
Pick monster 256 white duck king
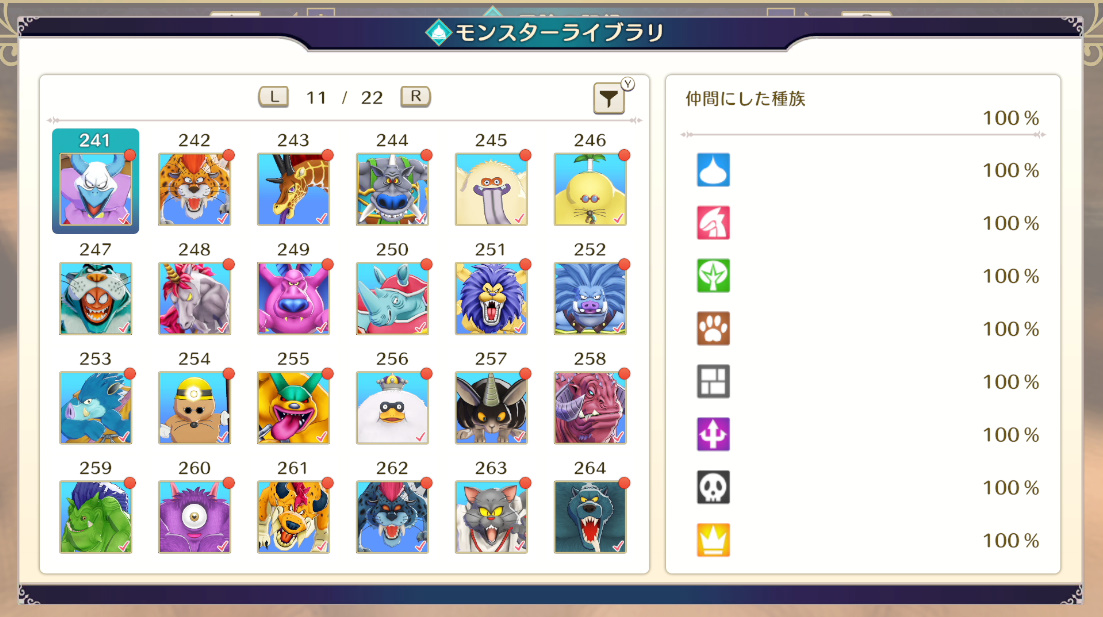tap(392, 408)
